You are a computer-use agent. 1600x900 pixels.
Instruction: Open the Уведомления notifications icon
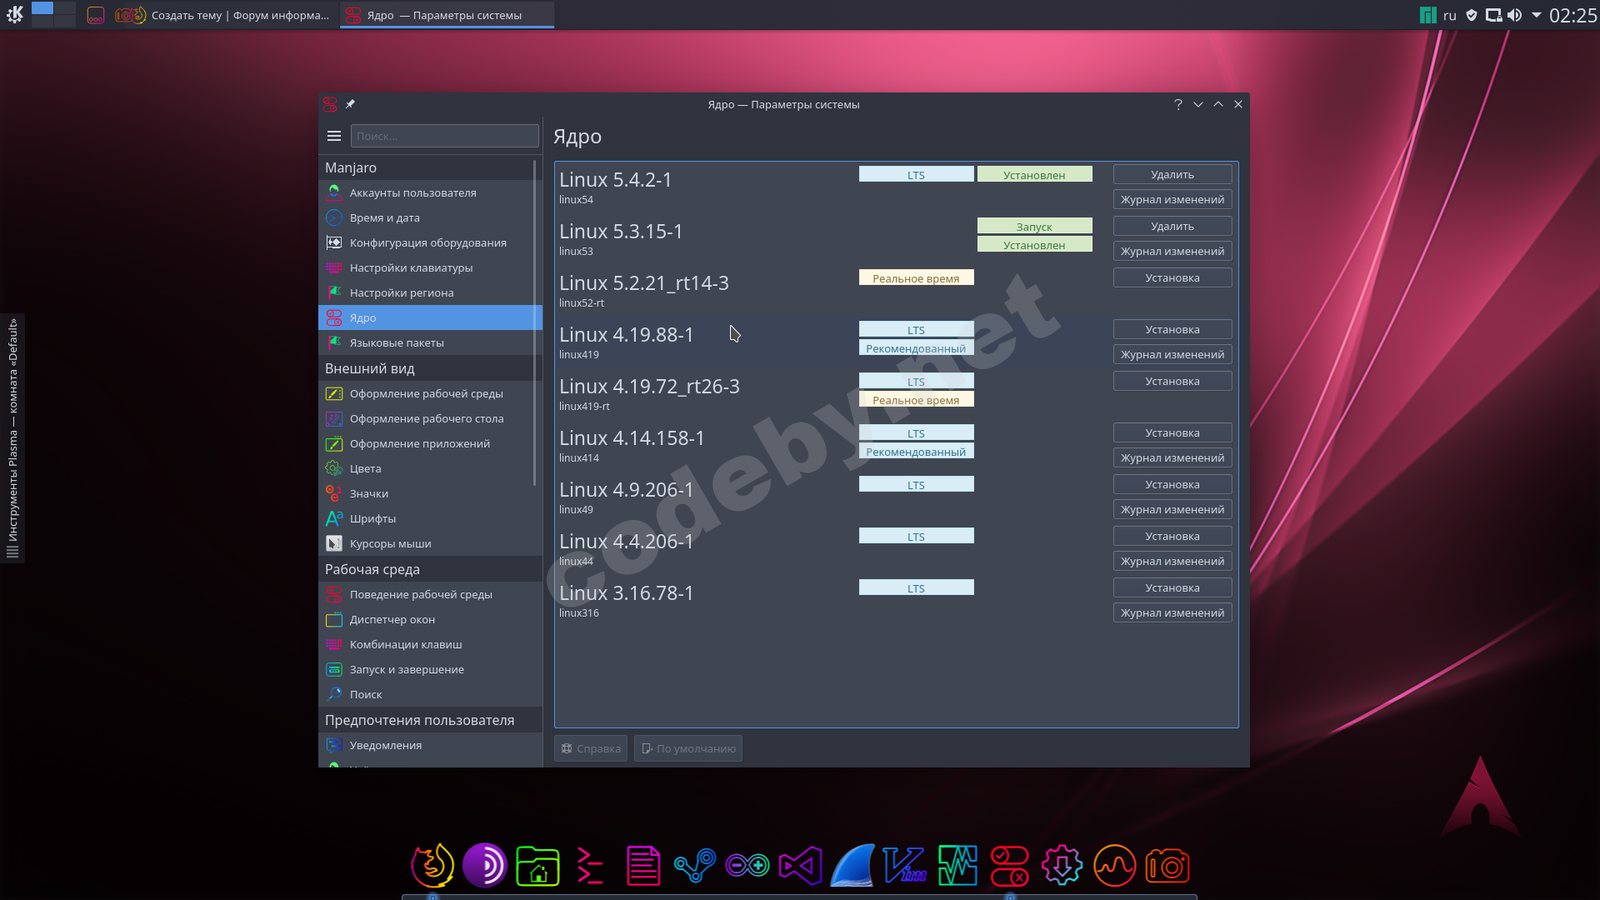334,745
